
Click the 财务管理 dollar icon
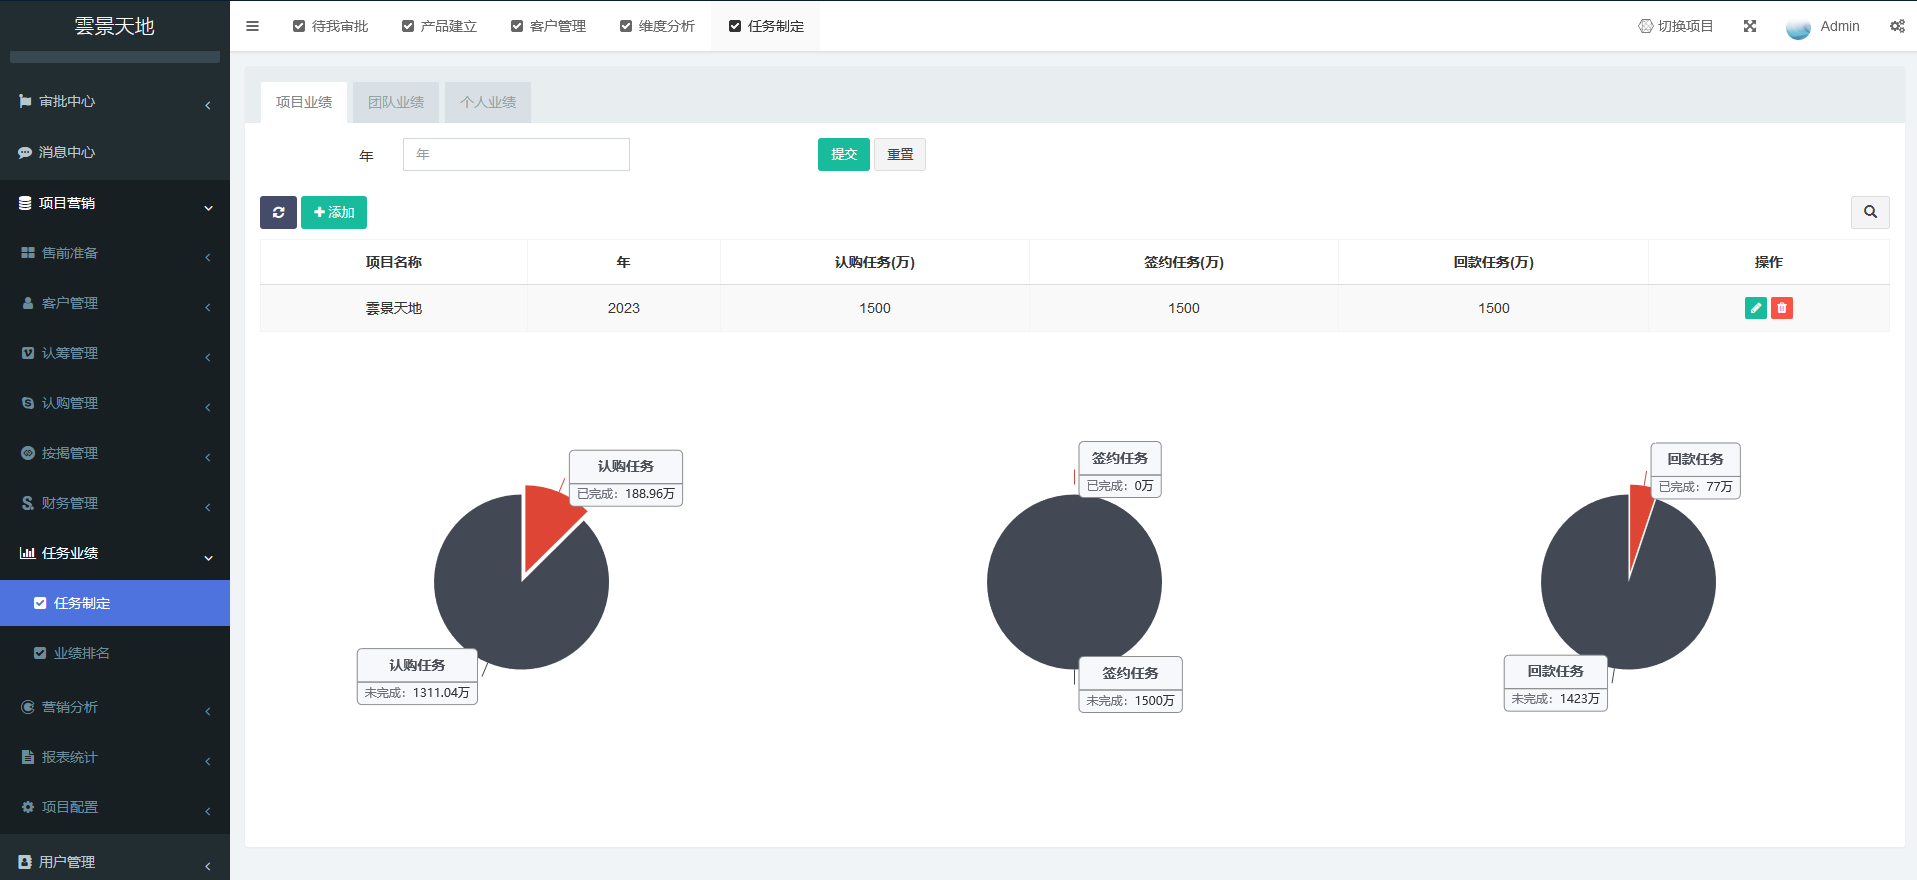coord(28,503)
